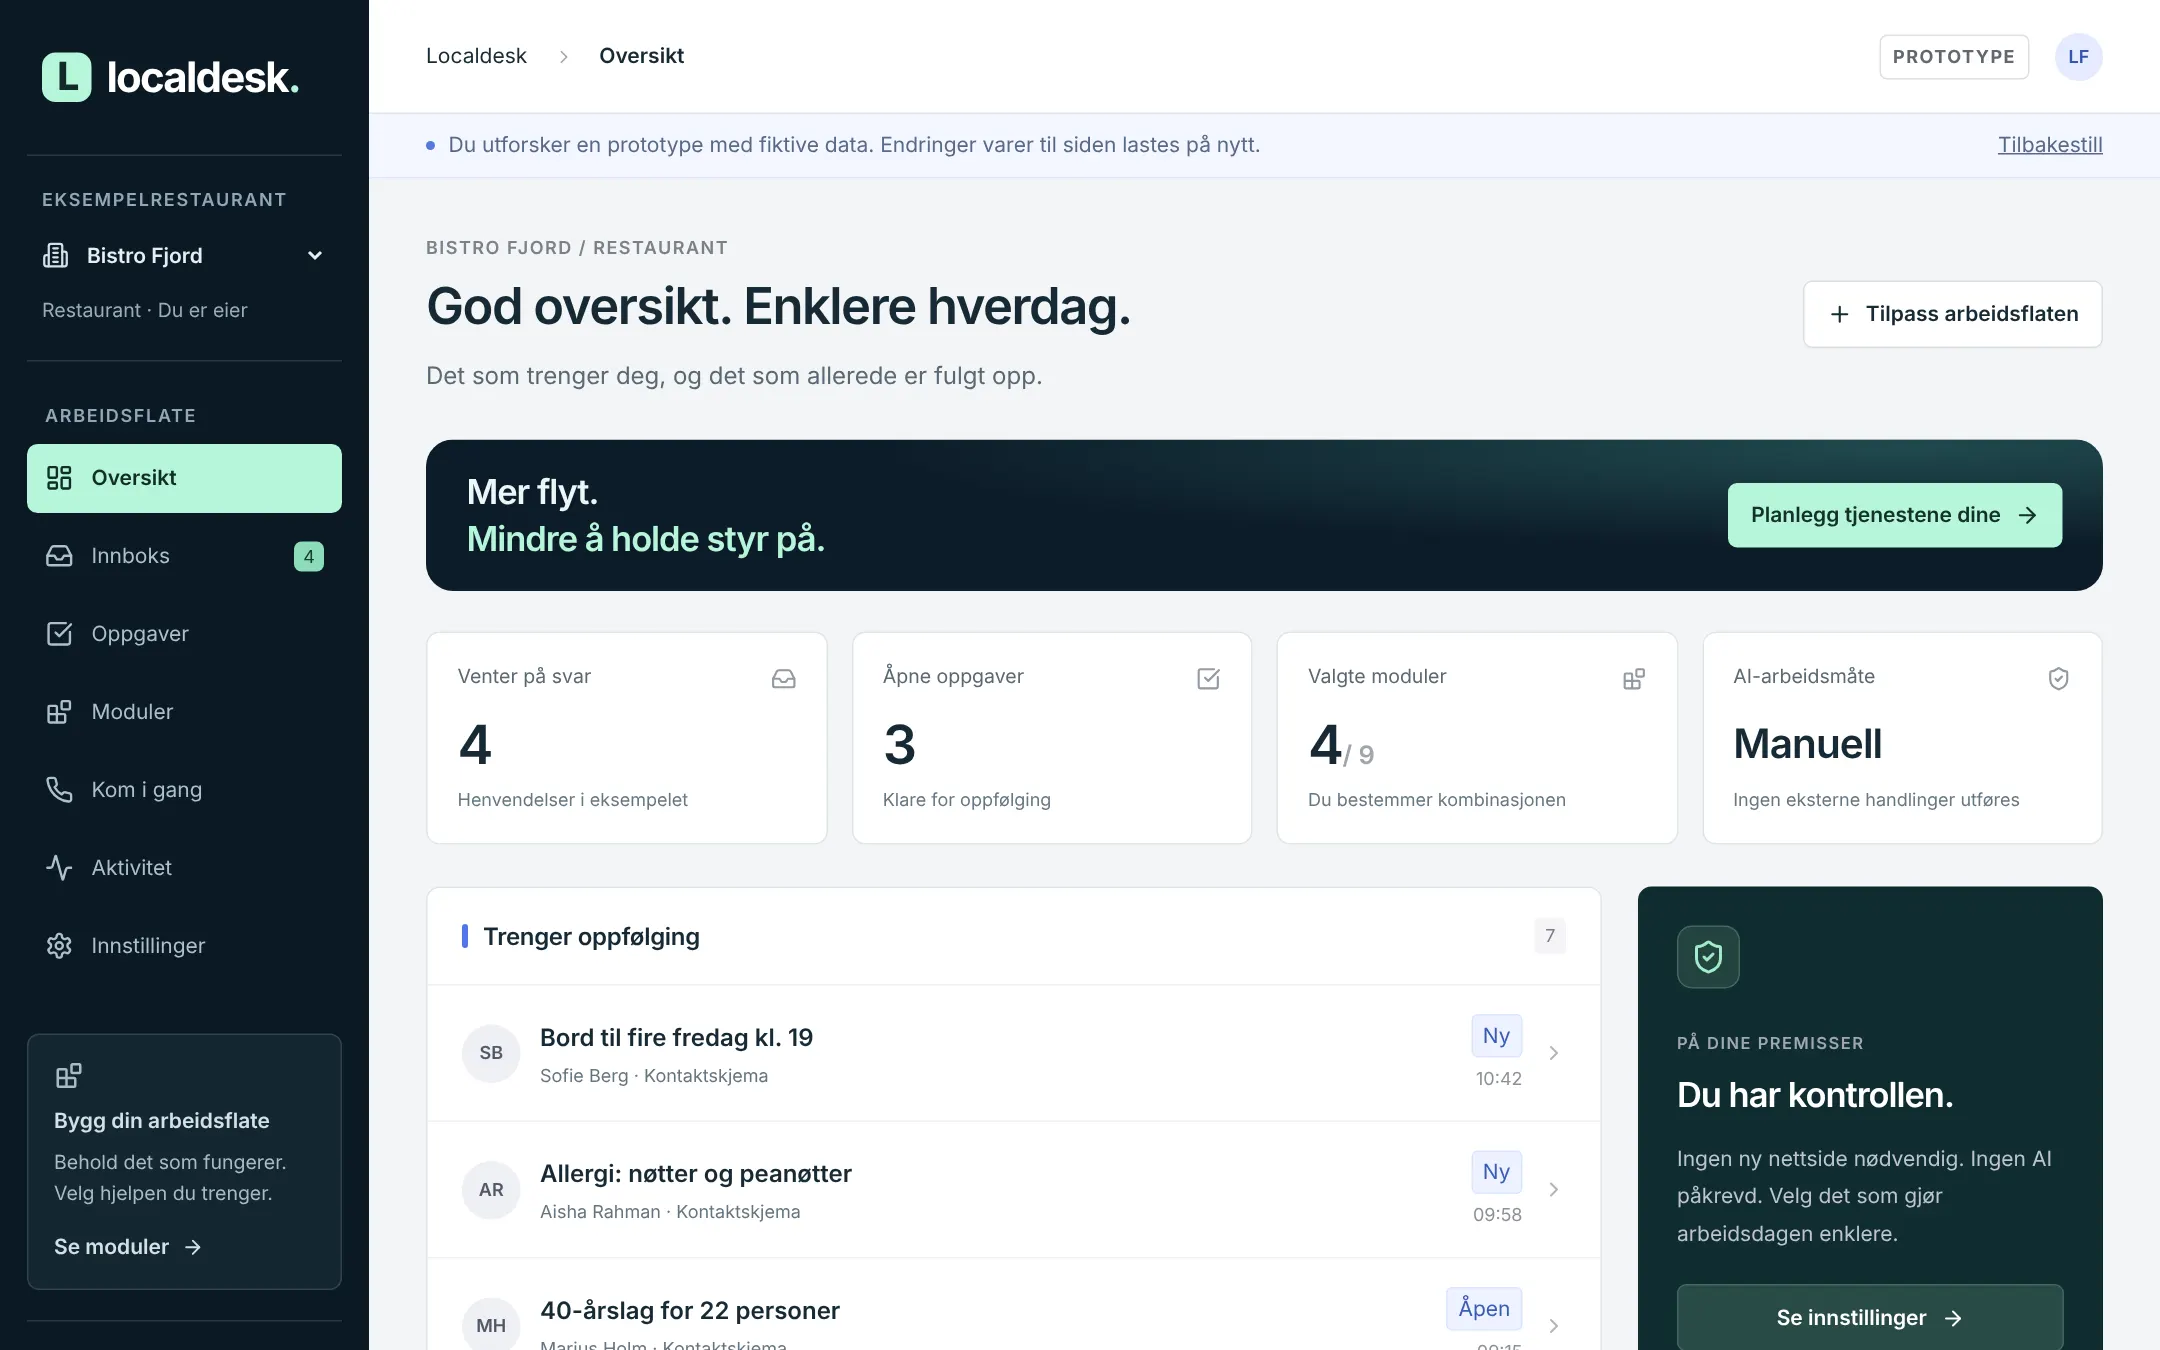
Task: Click the inbox icon in Venter på svar card
Action: [784, 679]
